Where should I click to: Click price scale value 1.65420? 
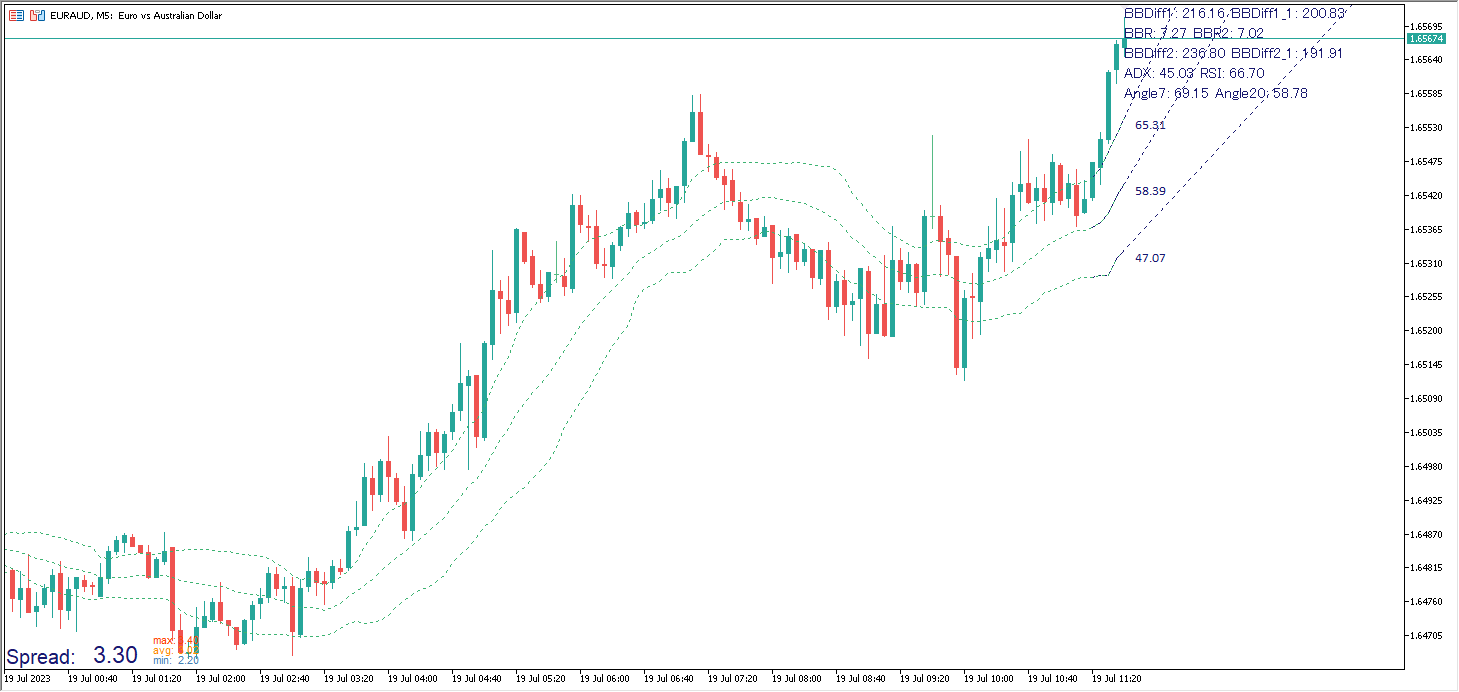point(1426,196)
